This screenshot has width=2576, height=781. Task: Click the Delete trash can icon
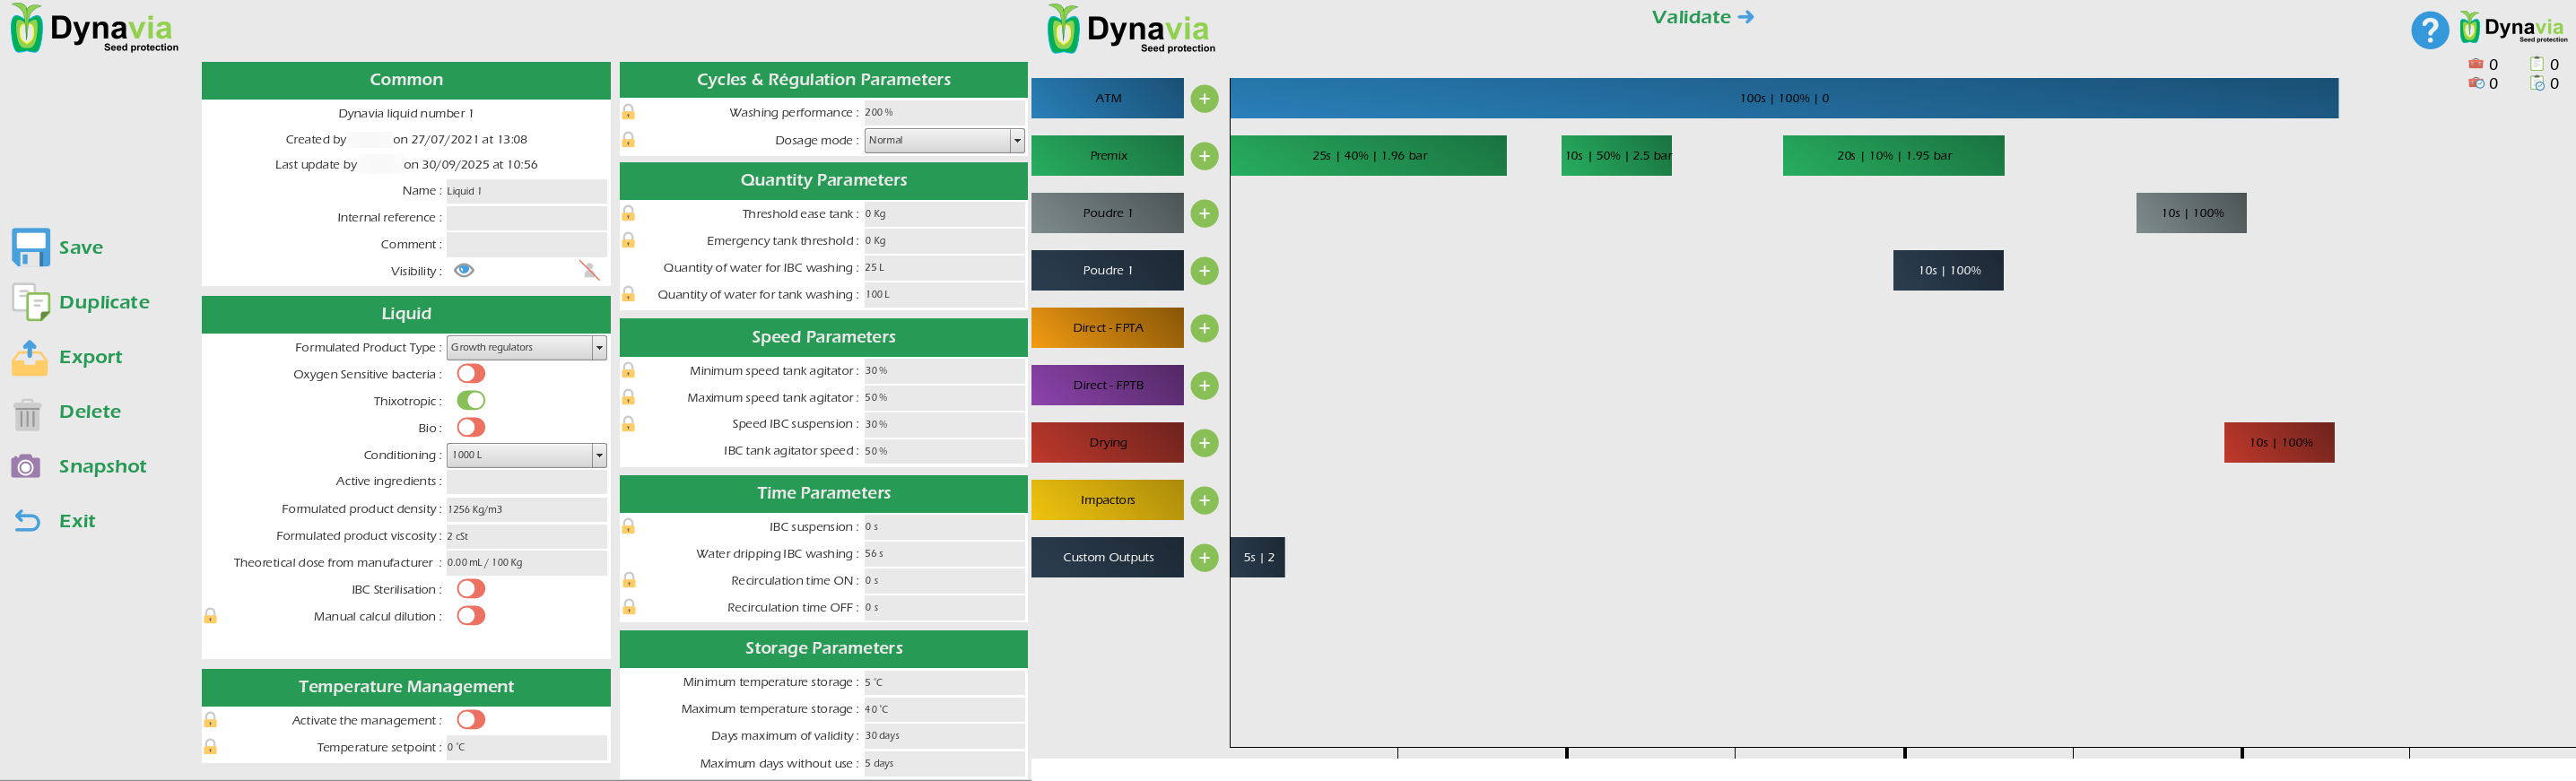tap(28, 412)
